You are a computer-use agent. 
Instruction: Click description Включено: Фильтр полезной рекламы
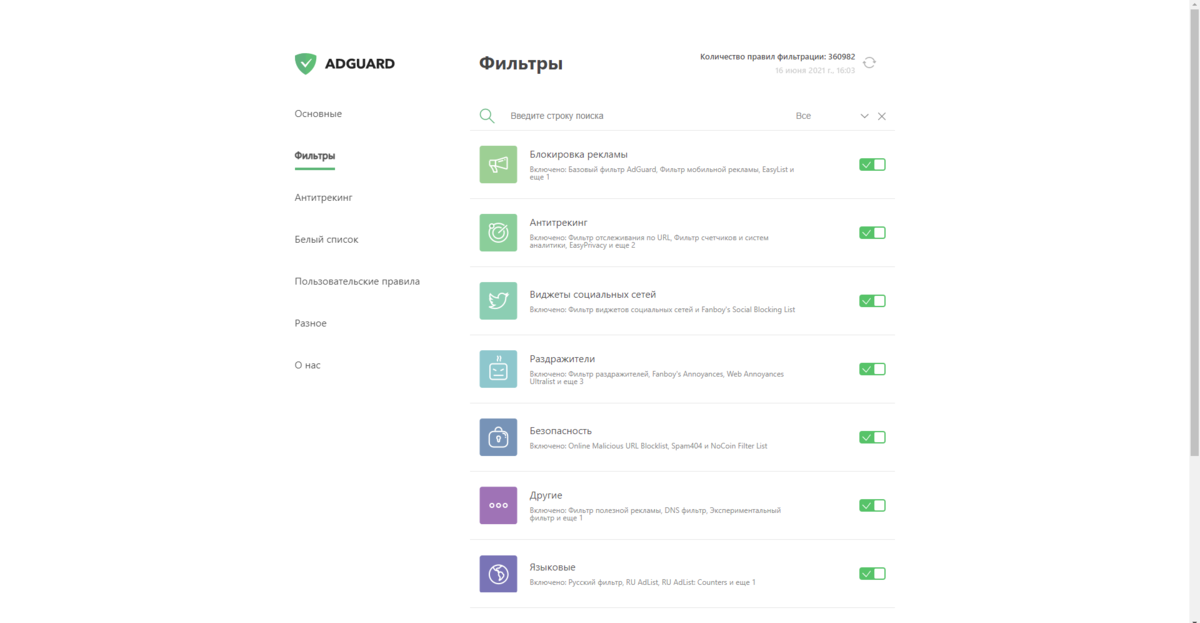(x=655, y=514)
